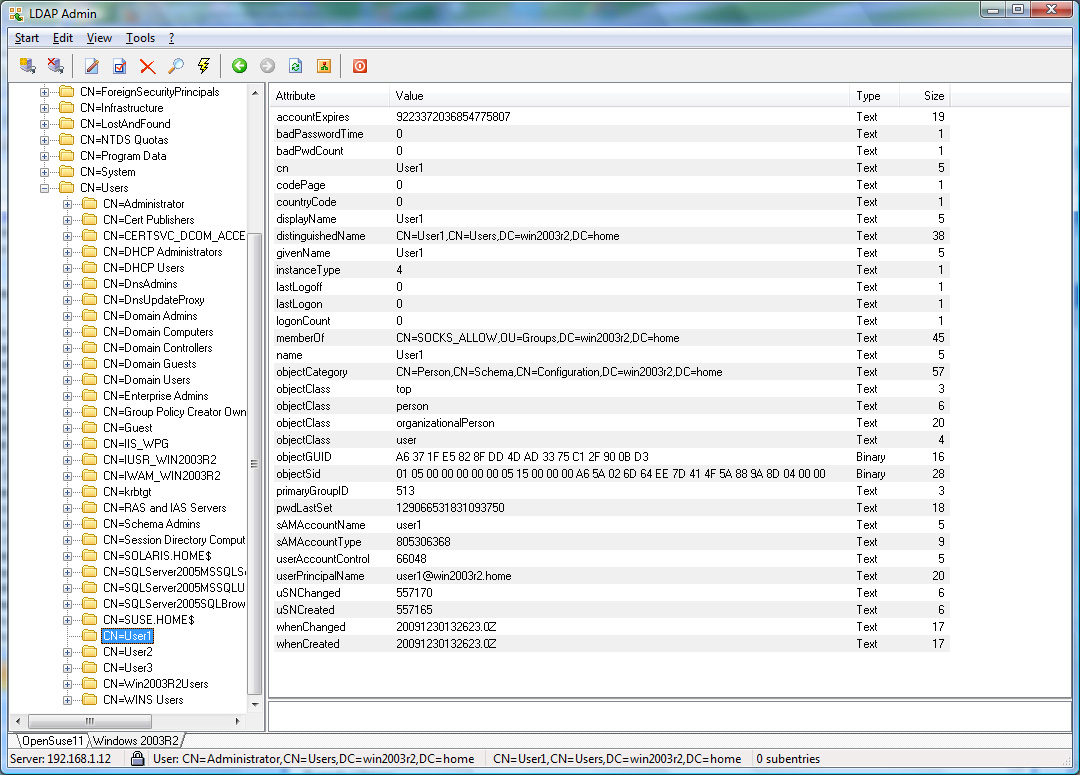The image size is (1080, 775).
Task: Select CN=Schema Admins in the tree
Action: (152, 524)
